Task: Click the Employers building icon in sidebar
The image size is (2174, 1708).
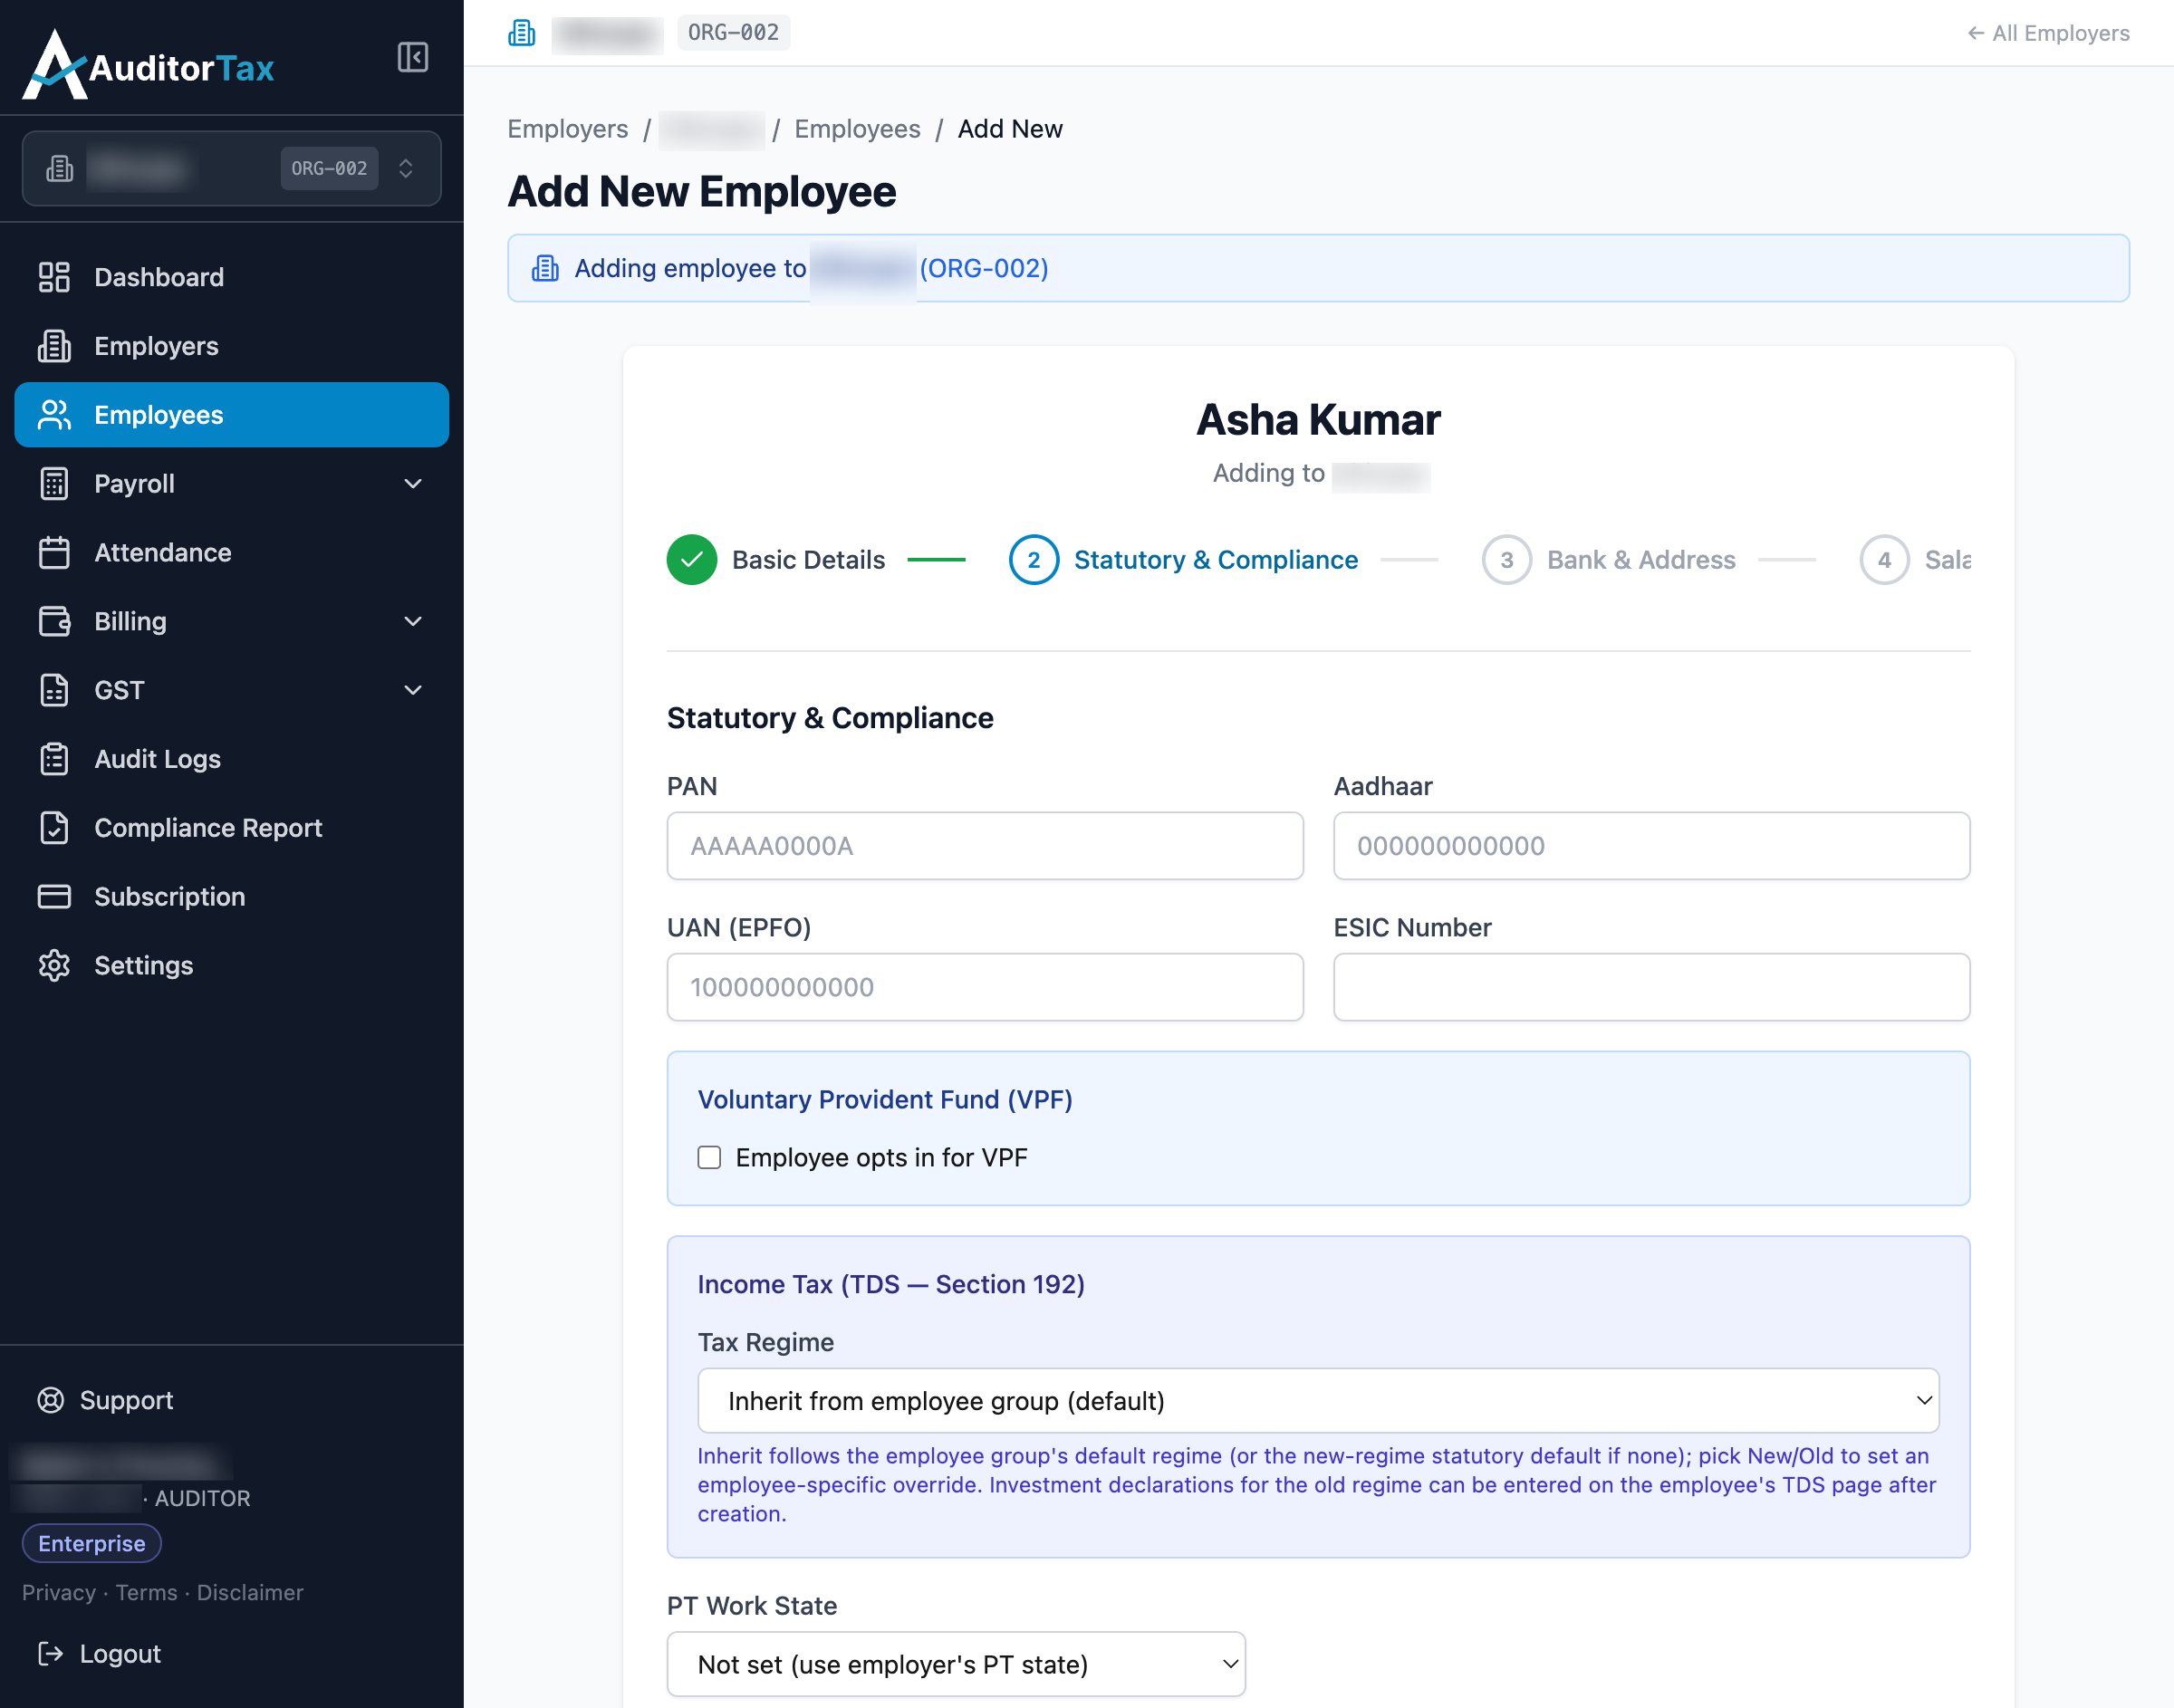Action: 54,346
